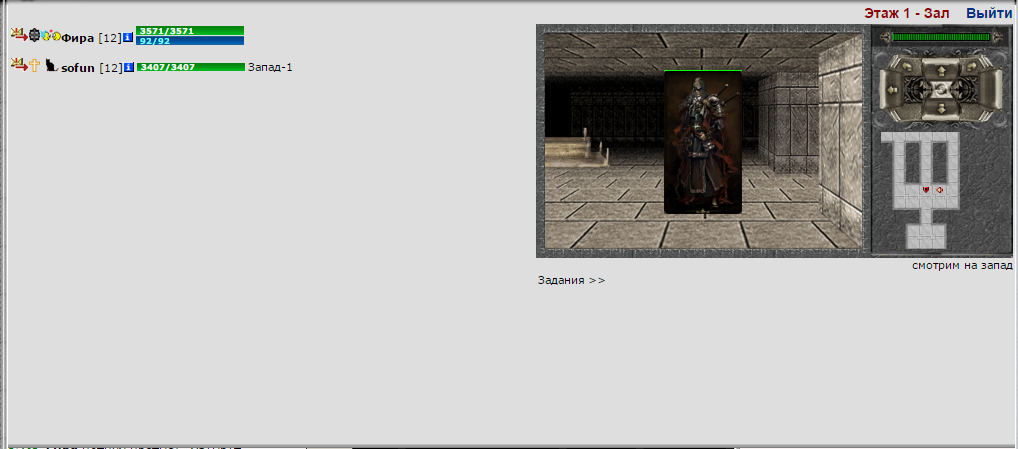This screenshot has height=449, width=1018.
Task: Click the green movement timer bar above navigation
Action: pos(941,37)
